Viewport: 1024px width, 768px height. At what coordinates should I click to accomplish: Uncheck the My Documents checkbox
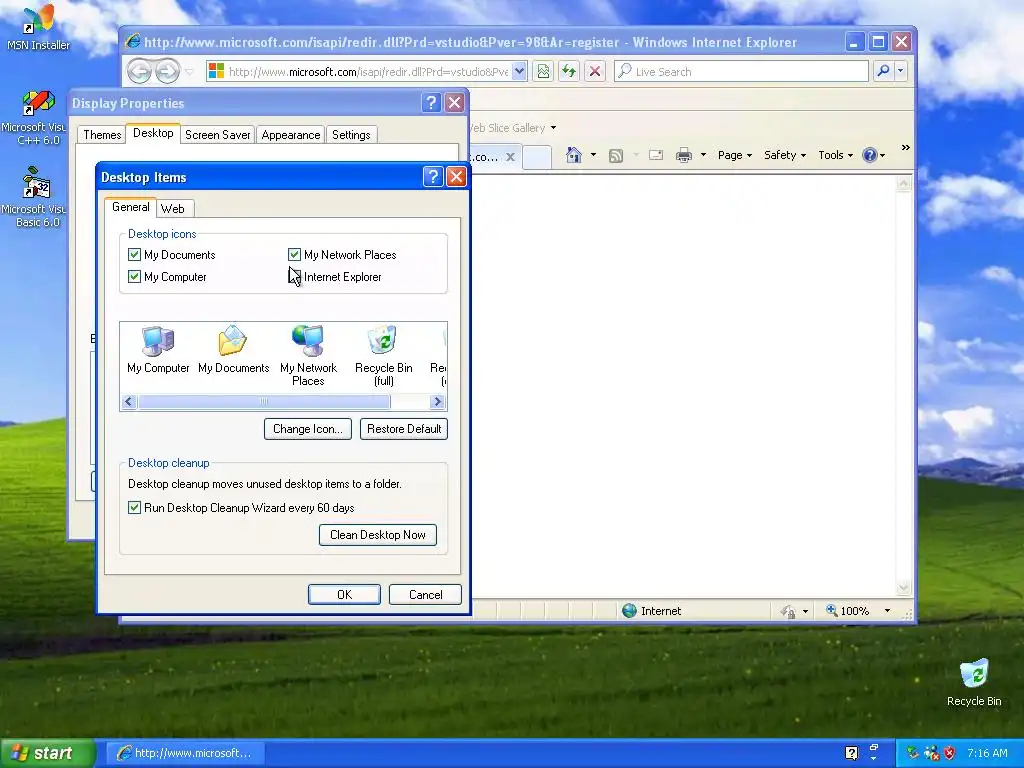(135, 255)
